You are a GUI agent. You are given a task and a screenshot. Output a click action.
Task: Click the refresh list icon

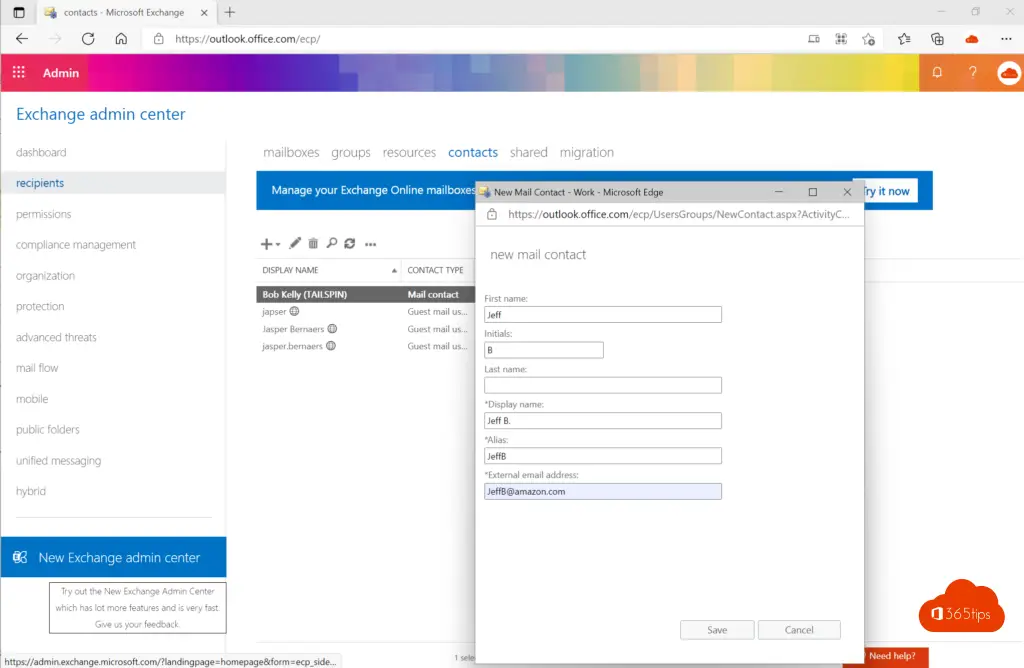click(x=350, y=243)
